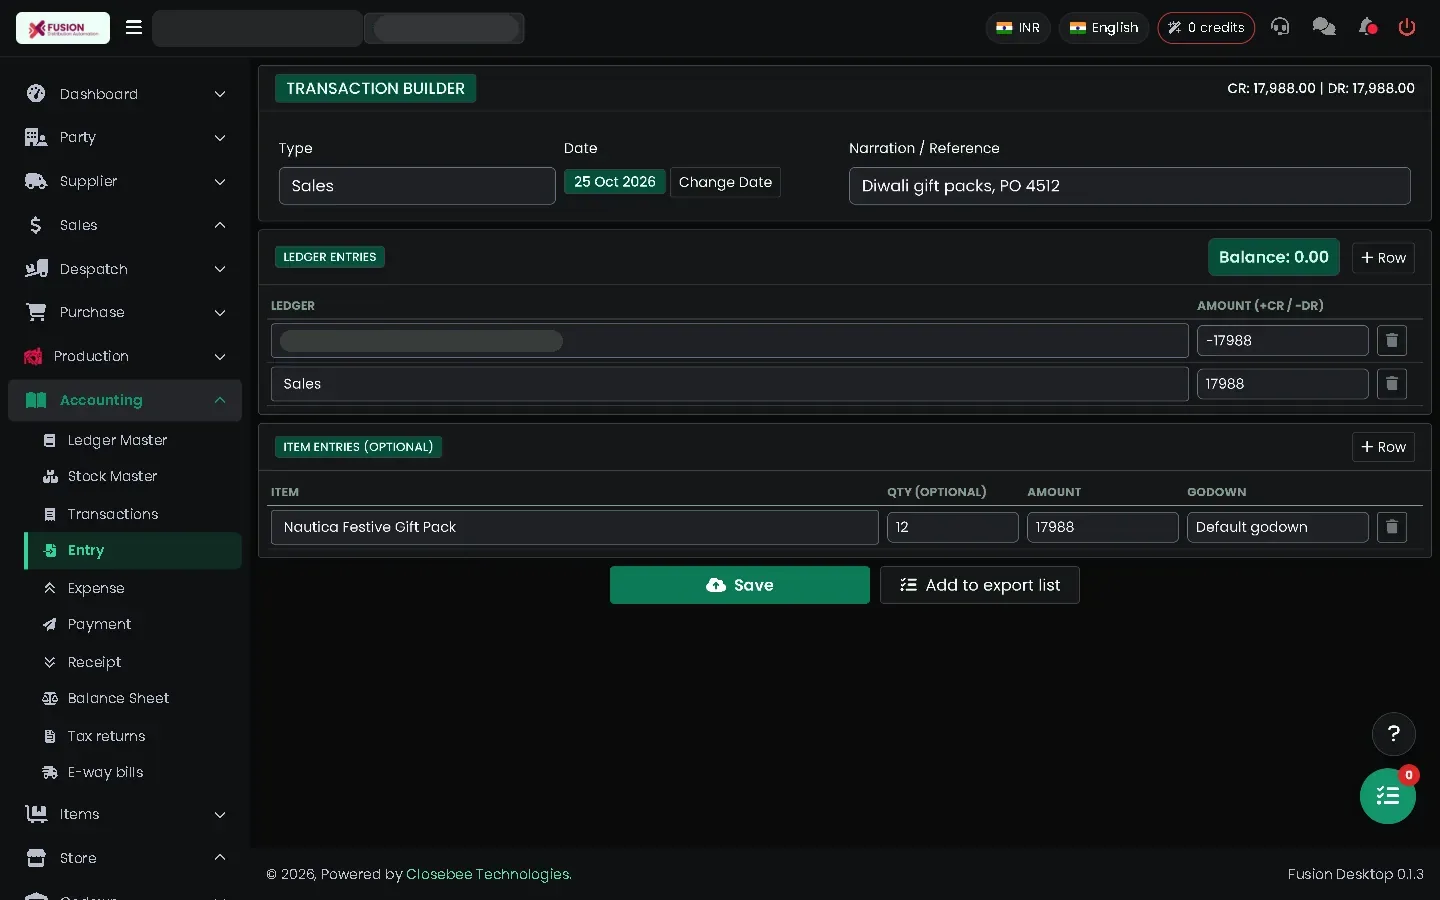This screenshot has width=1440, height=900.
Task: Expand the Purchase menu
Action: point(125,312)
